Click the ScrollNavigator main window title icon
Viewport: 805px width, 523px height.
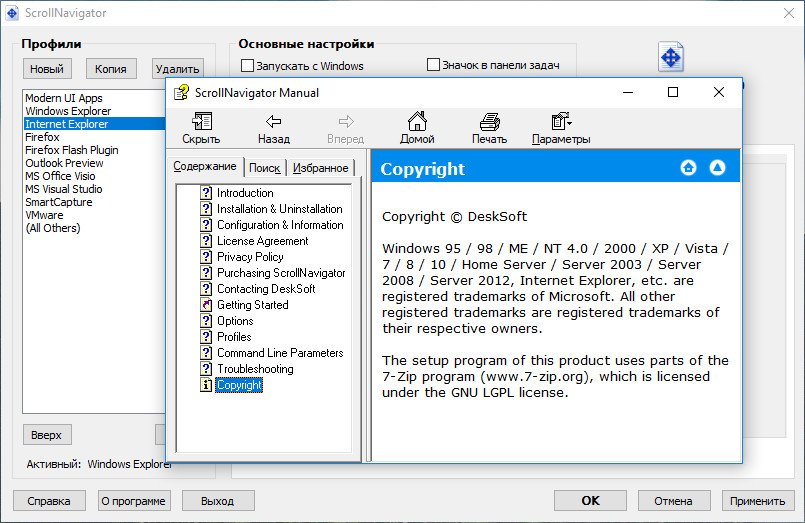click(x=12, y=13)
